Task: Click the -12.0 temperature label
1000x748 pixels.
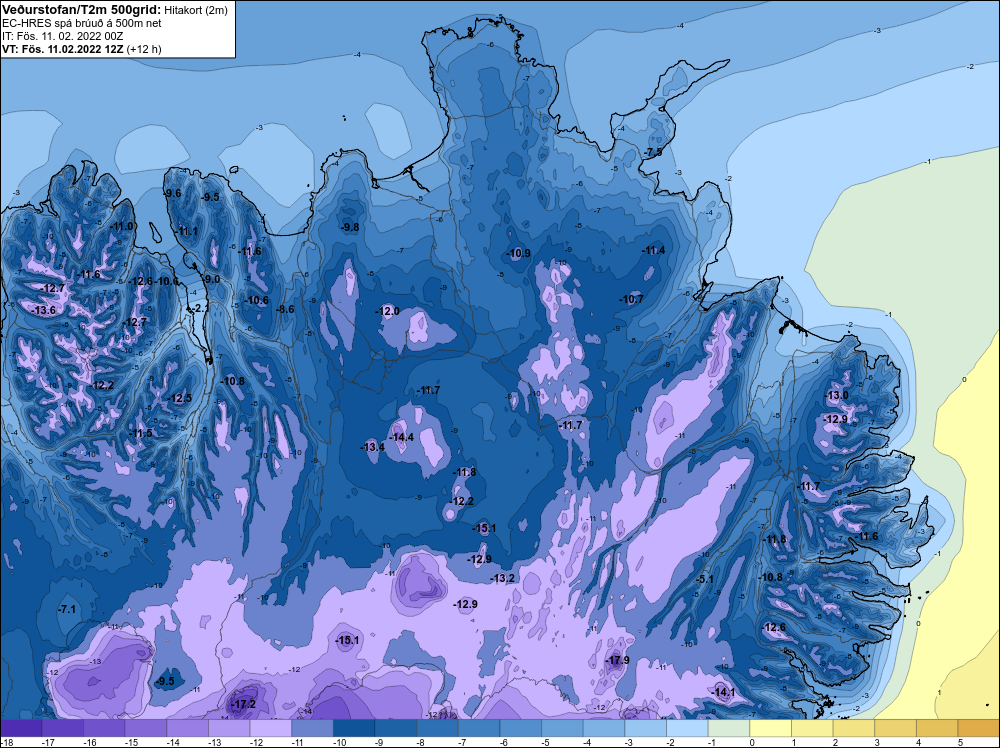Action: pos(388,311)
